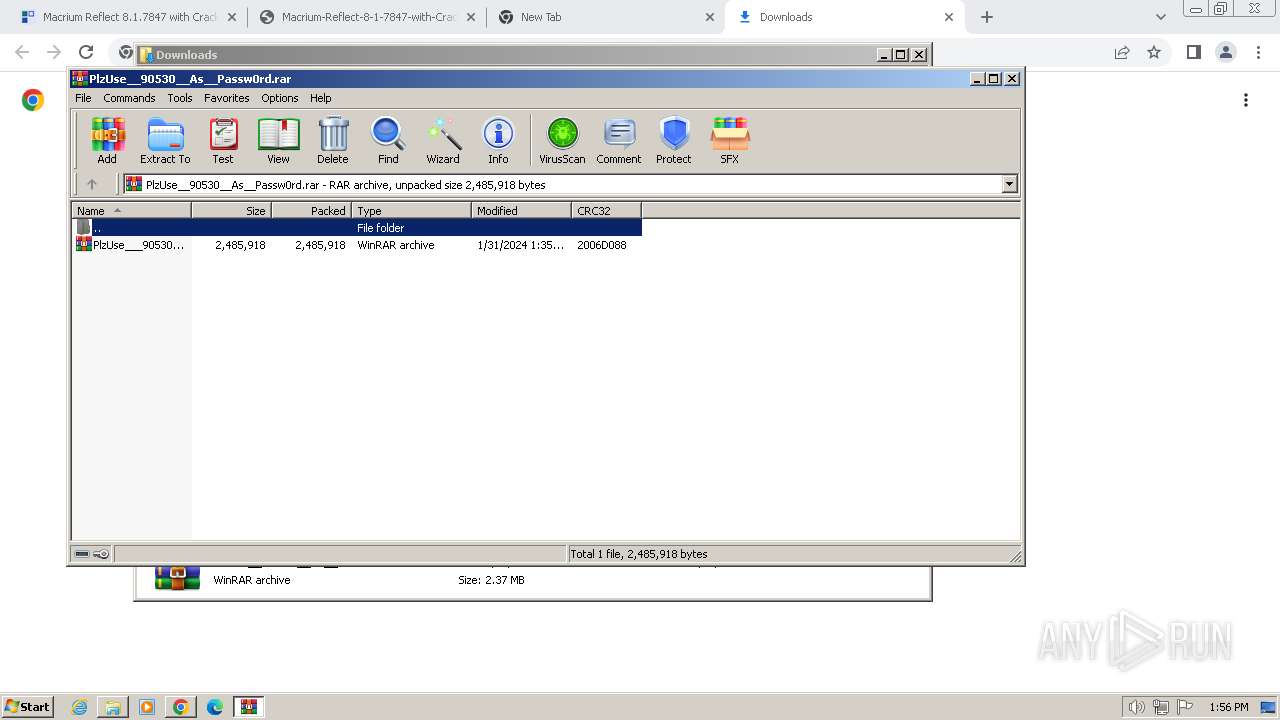Viewport: 1280px width, 720px height.
Task: Open Internet Explorer from the taskbar
Action: (79, 707)
